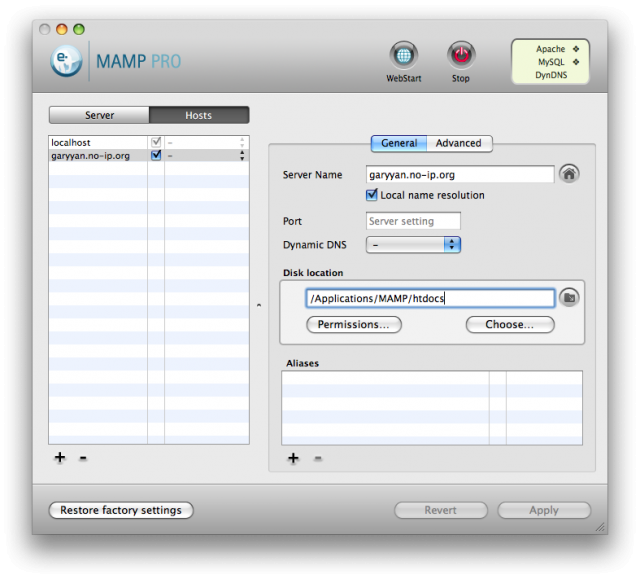640x579 pixels.
Task: Add an alias with the plus icon
Action: click(x=293, y=458)
